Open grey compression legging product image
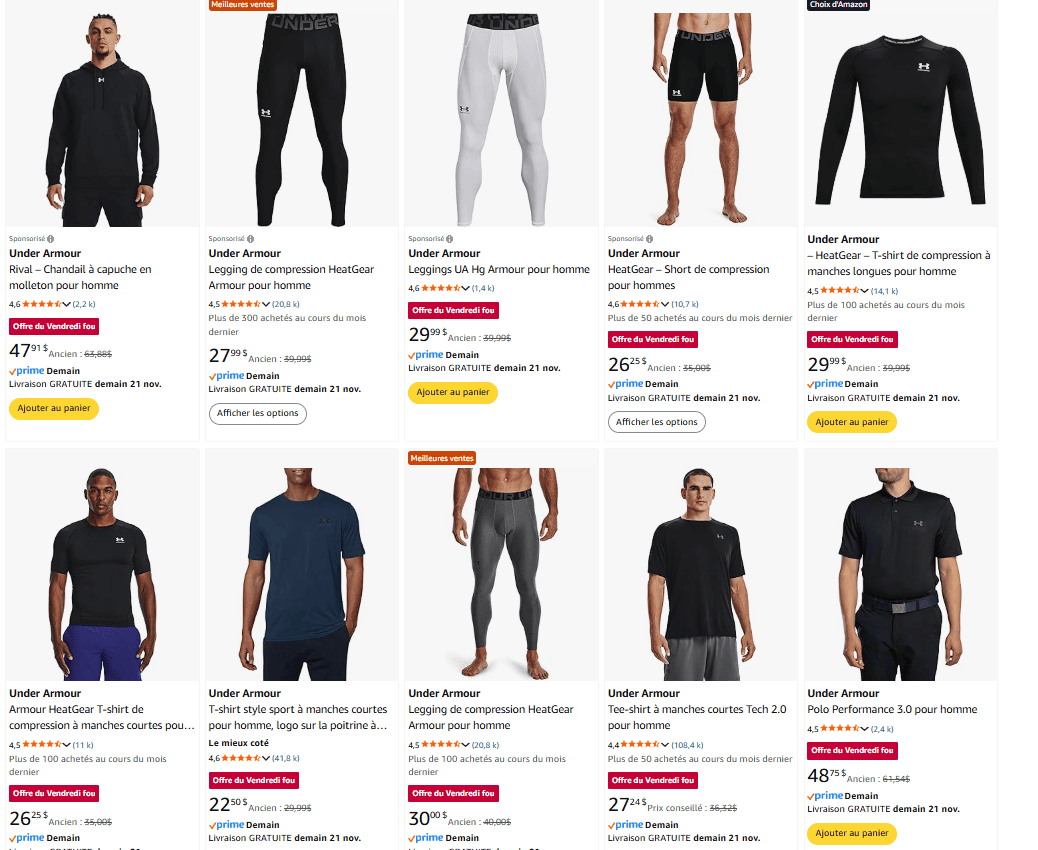 click(x=501, y=573)
